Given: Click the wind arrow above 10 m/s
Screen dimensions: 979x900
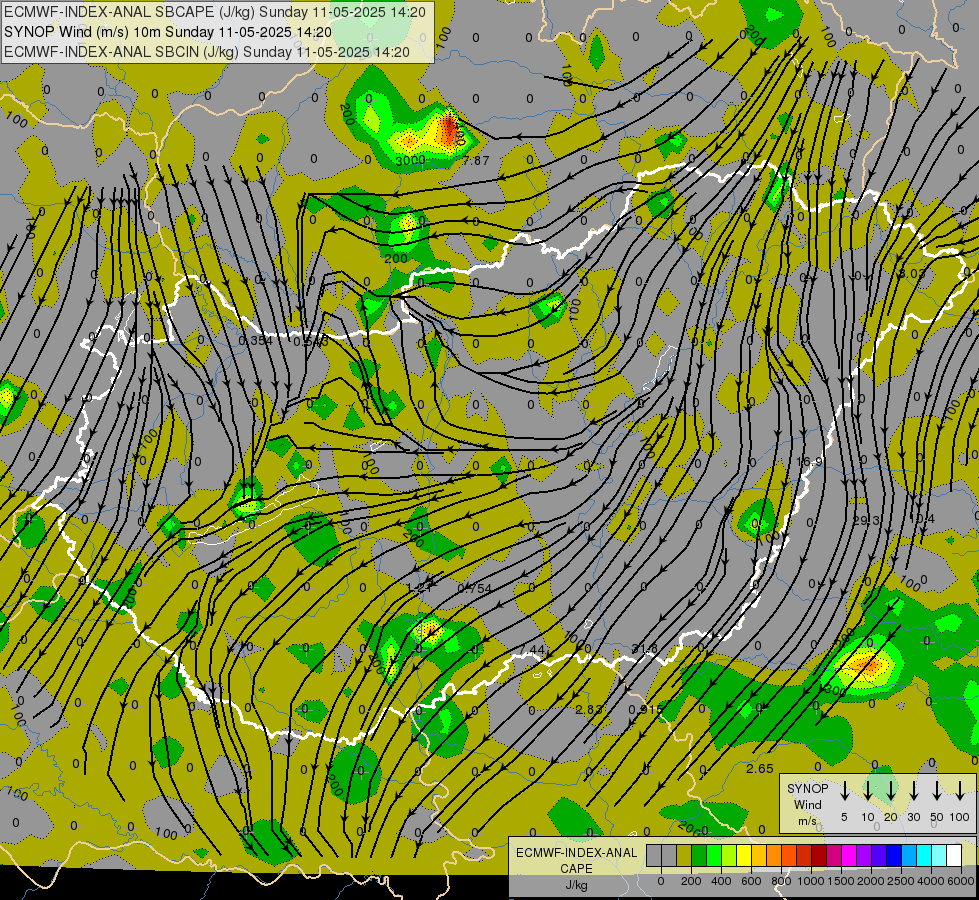Looking at the screenshot, I should tap(867, 791).
